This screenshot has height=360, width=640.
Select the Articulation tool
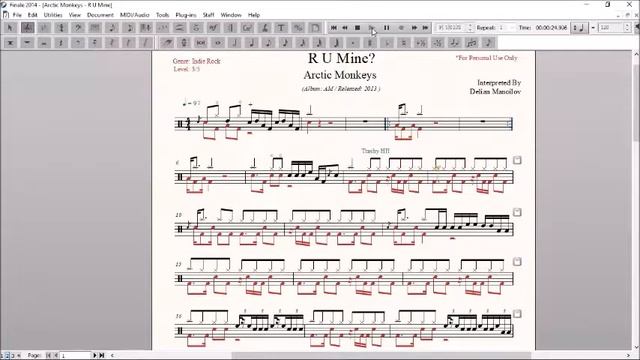pos(196,28)
